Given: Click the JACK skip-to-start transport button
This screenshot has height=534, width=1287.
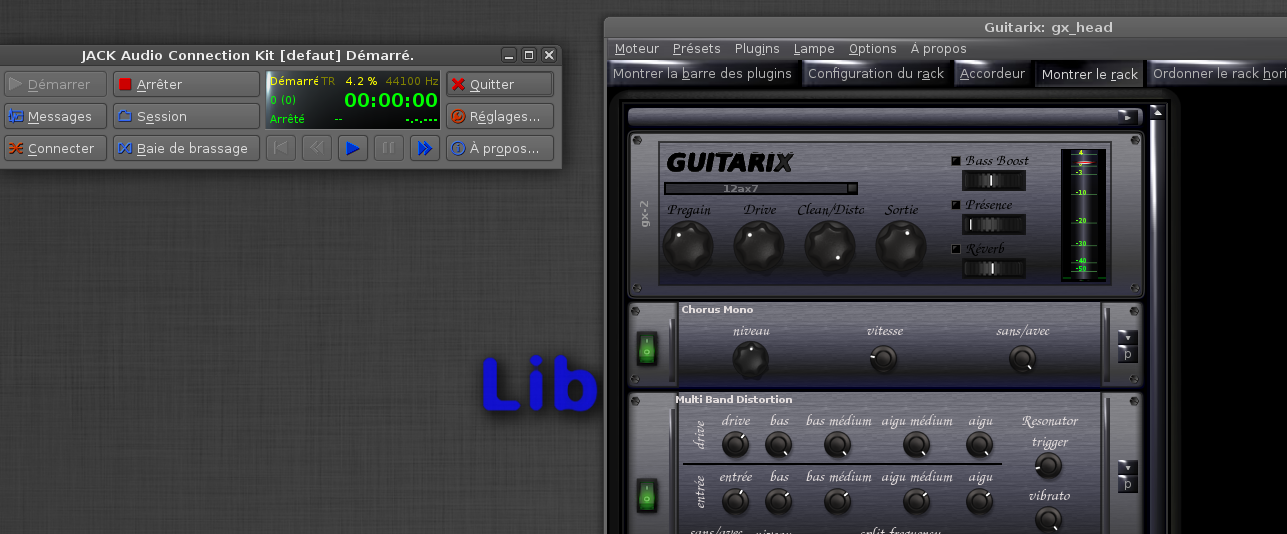Looking at the screenshot, I should point(281,148).
